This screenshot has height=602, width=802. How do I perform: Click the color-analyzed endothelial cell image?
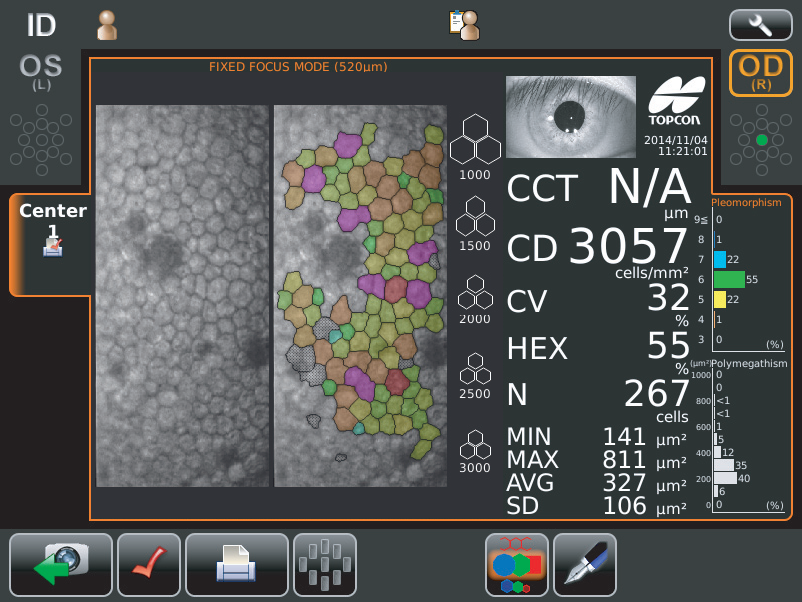tap(360, 296)
